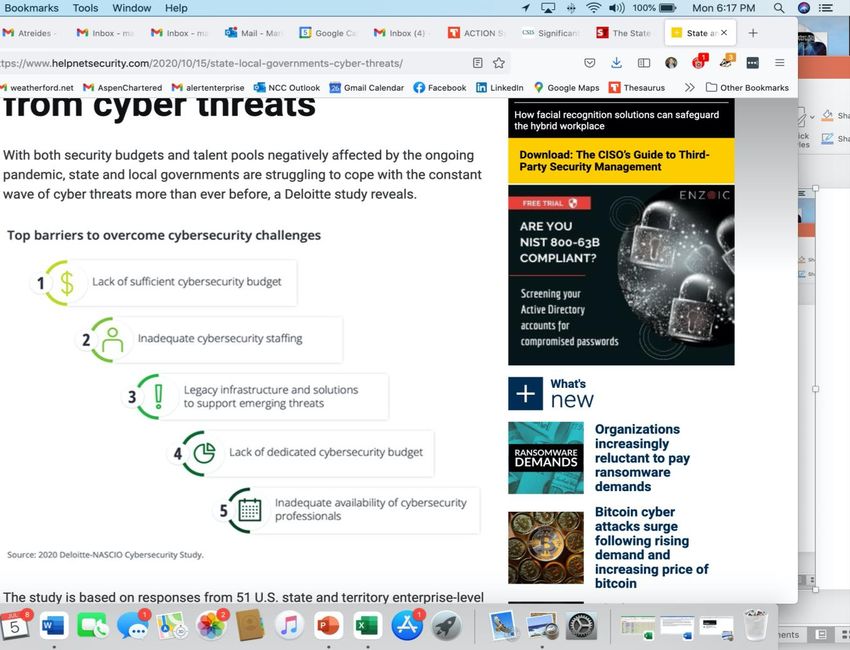Open Photos from the Dock
850x650 pixels.
pyautogui.click(x=211, y=625)
